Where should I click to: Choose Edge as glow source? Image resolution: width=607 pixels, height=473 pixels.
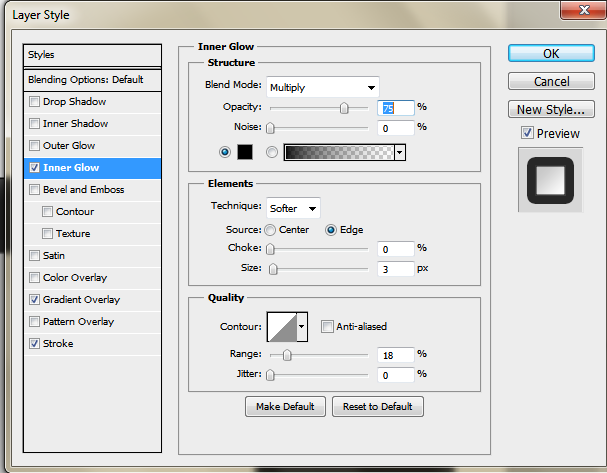click(331, 230)
